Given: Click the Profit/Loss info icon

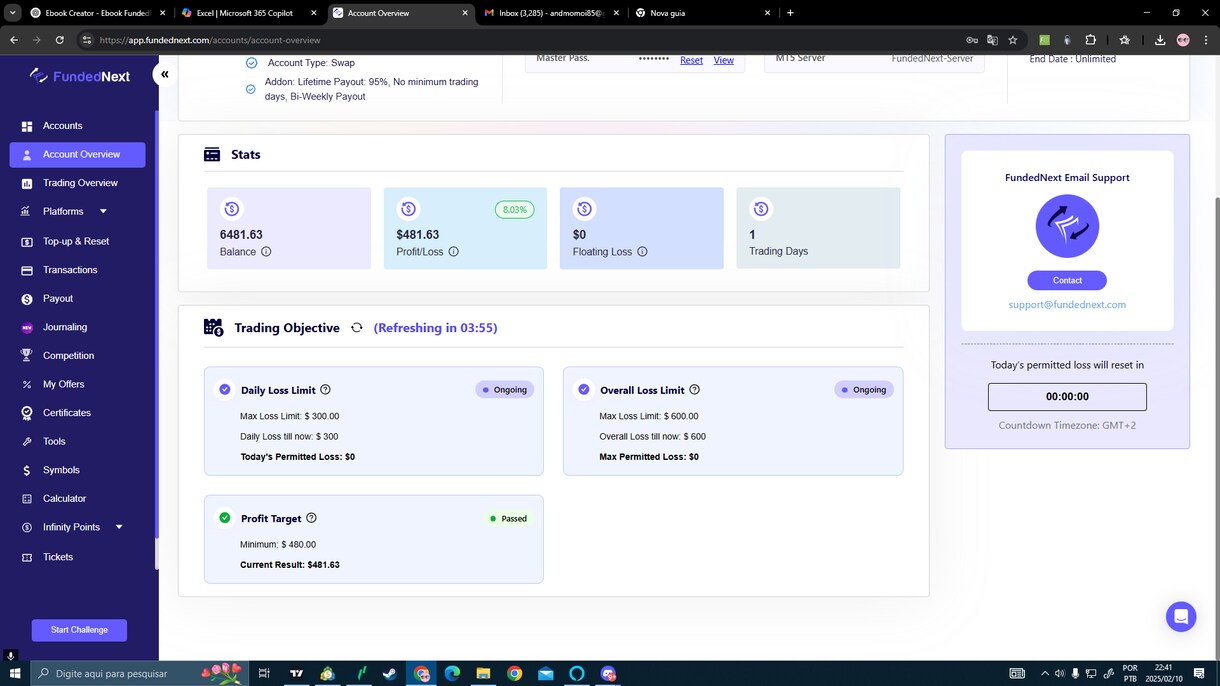Looking at the screenshot, I should pyautogui.click(x=453, y=252).
